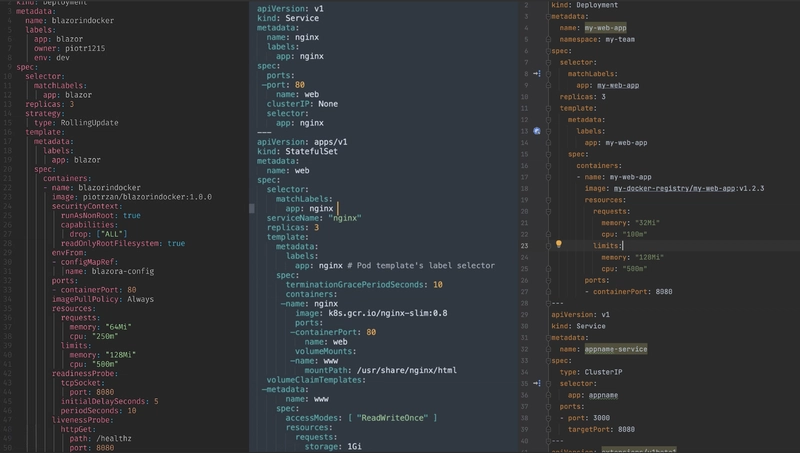
Task: Click 'clusterIP: None' in middle editor
Action: tap(302, 104)
